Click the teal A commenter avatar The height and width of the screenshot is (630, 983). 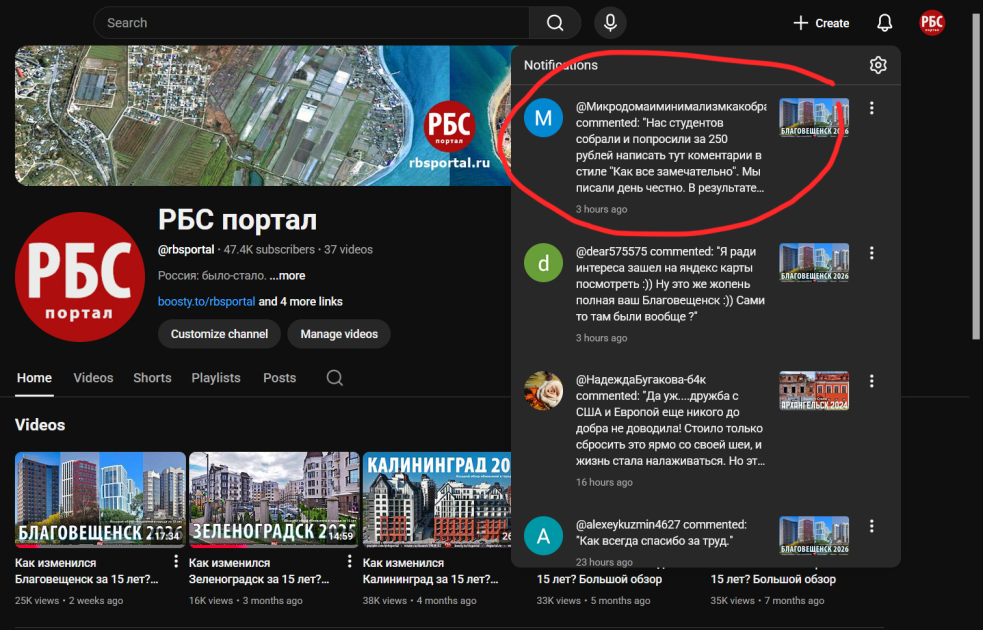[x=543, y=535]
